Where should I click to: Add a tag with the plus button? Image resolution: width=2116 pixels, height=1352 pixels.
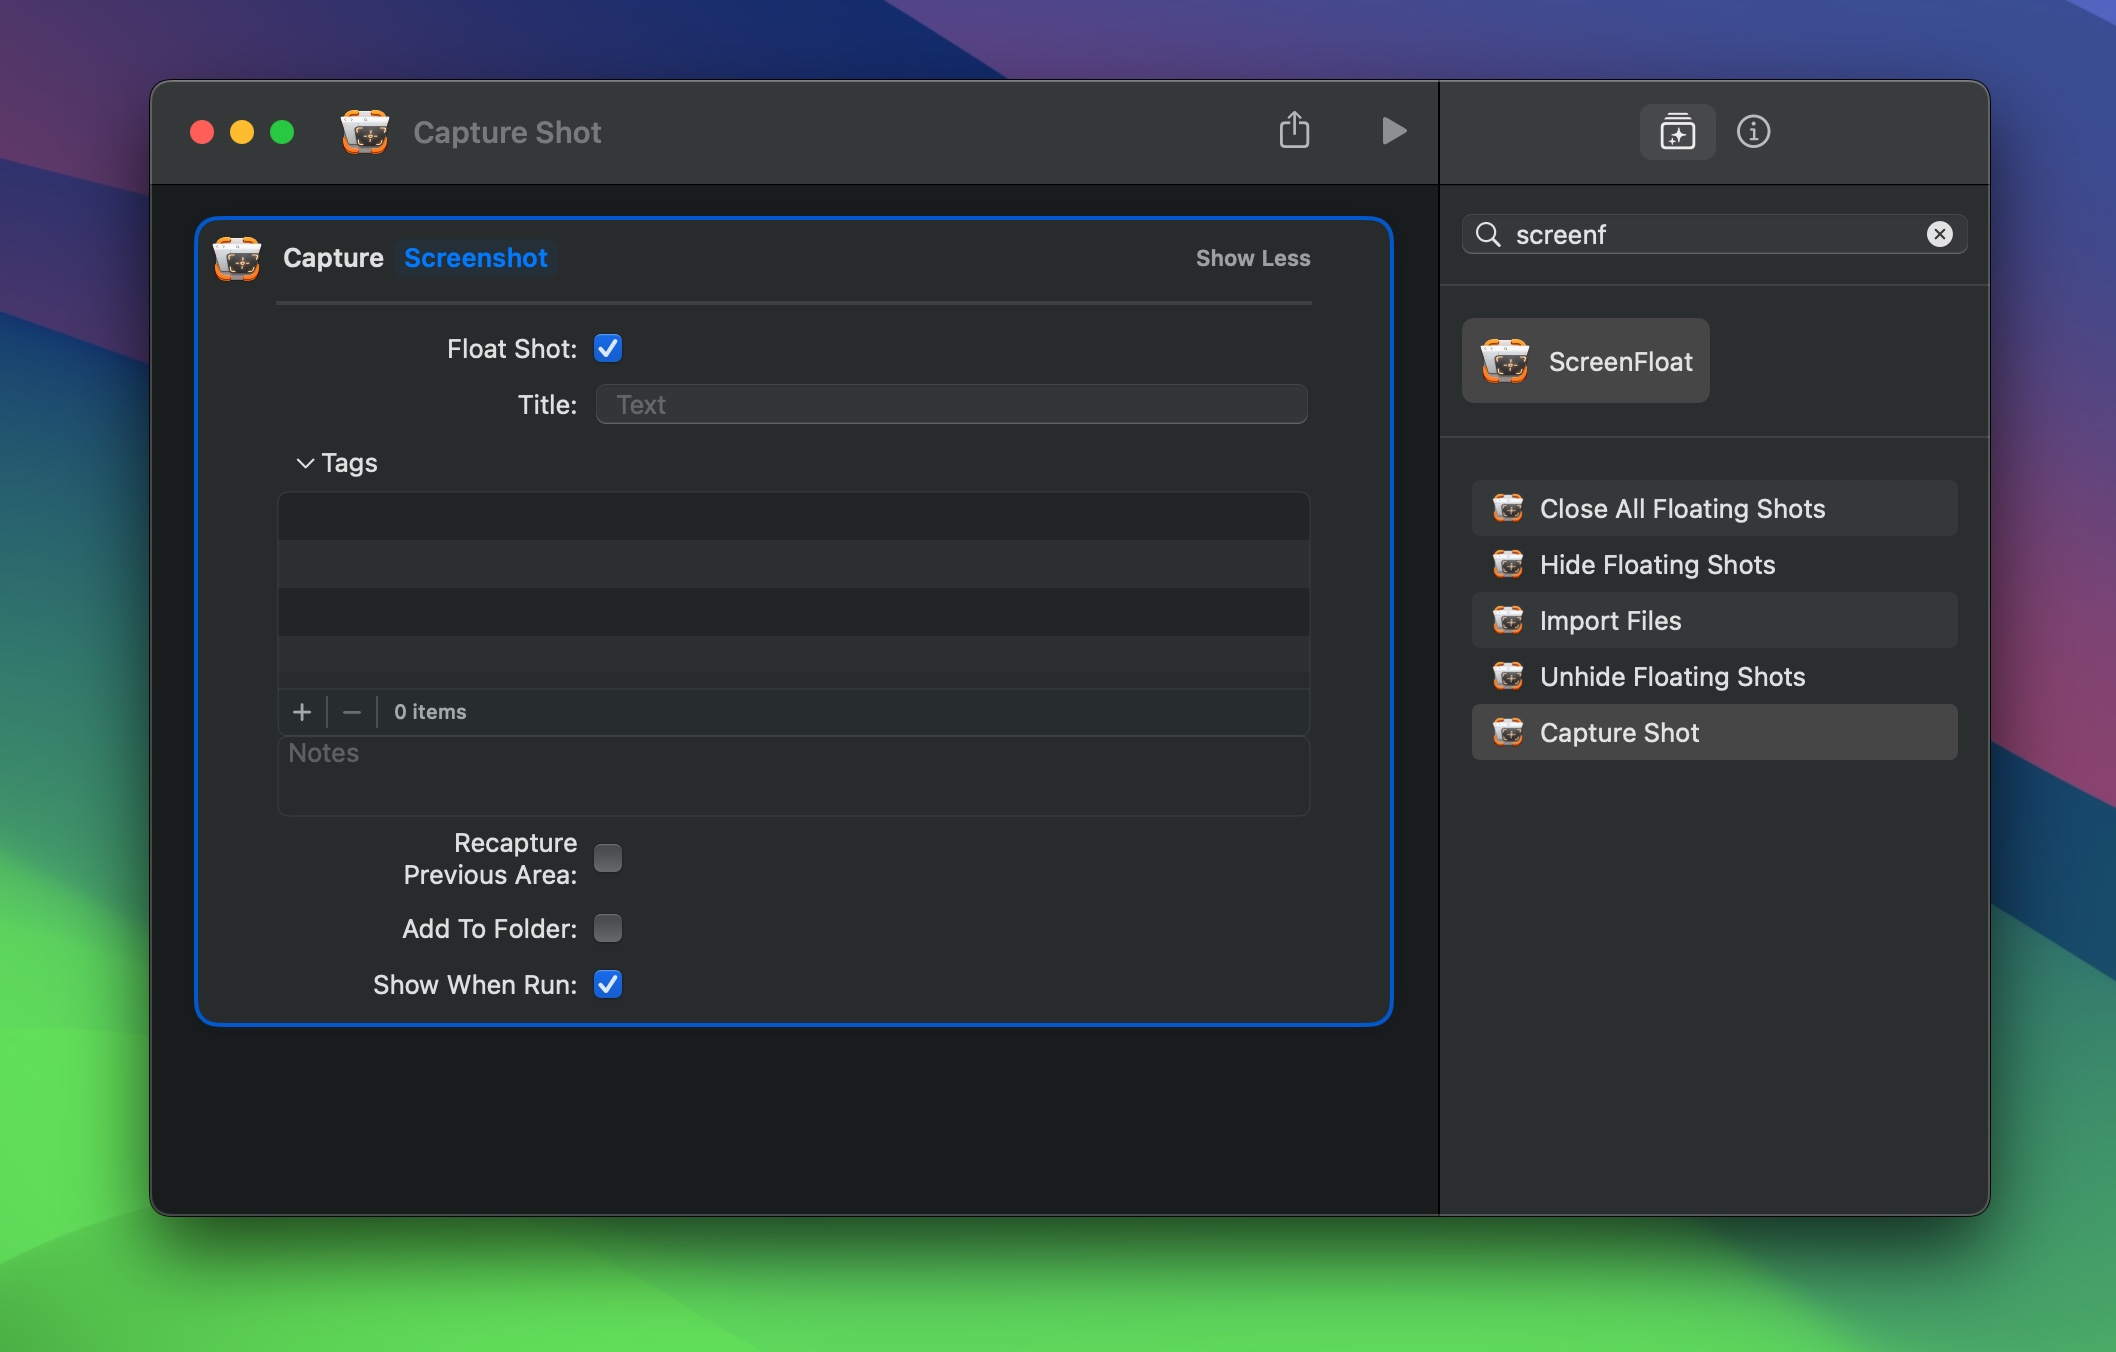302,711
